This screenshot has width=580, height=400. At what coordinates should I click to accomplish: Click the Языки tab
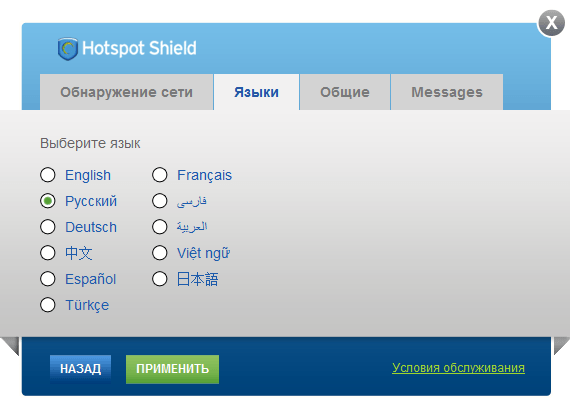click(x=256, y=92)
